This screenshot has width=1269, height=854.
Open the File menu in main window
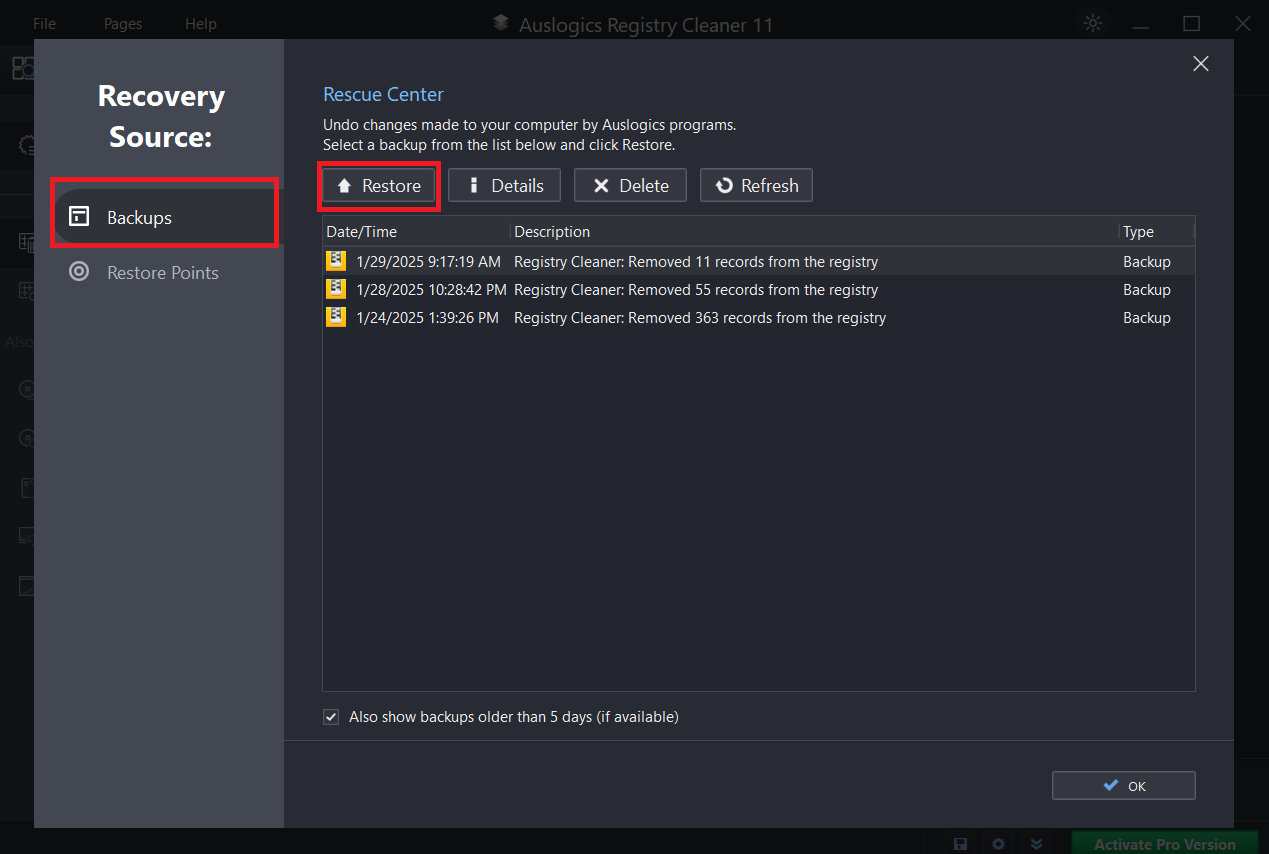[x=45, y=23]
